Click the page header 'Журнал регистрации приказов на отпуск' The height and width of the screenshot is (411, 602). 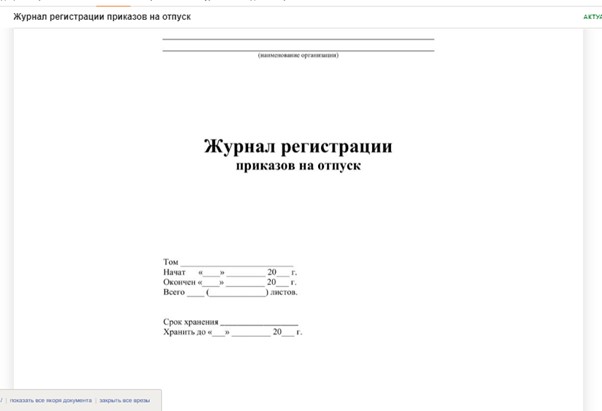101,17
